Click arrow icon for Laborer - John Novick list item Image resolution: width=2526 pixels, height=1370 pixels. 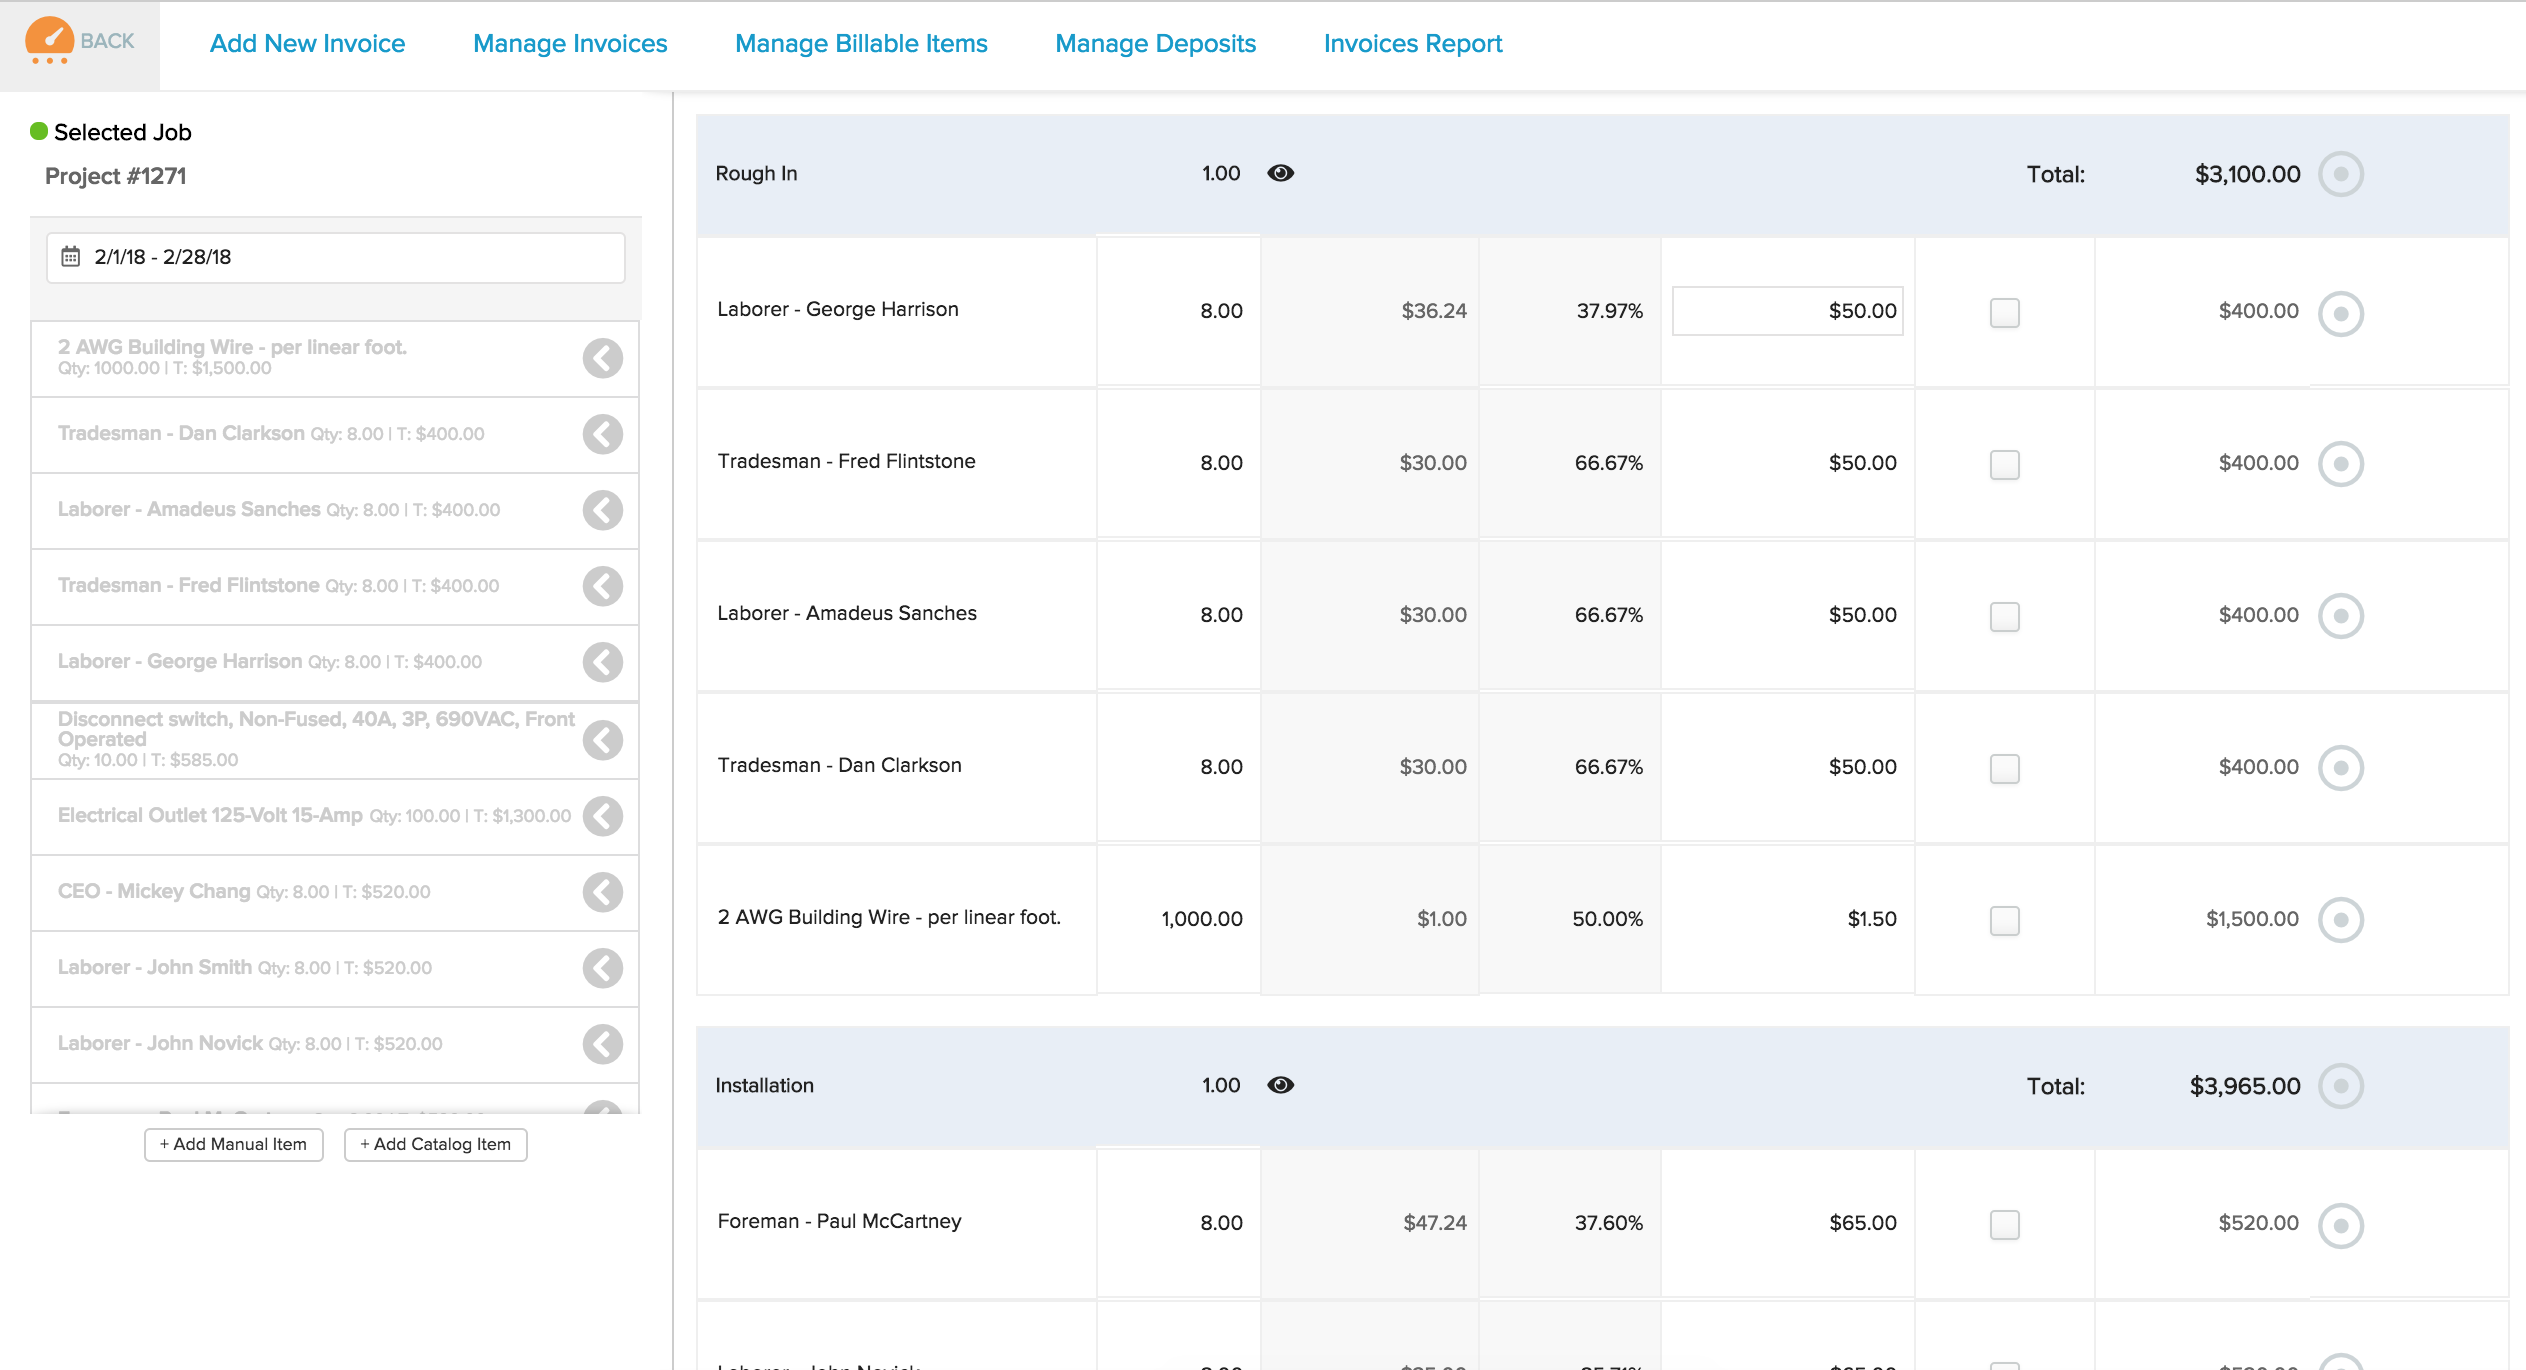[603, 1044]
